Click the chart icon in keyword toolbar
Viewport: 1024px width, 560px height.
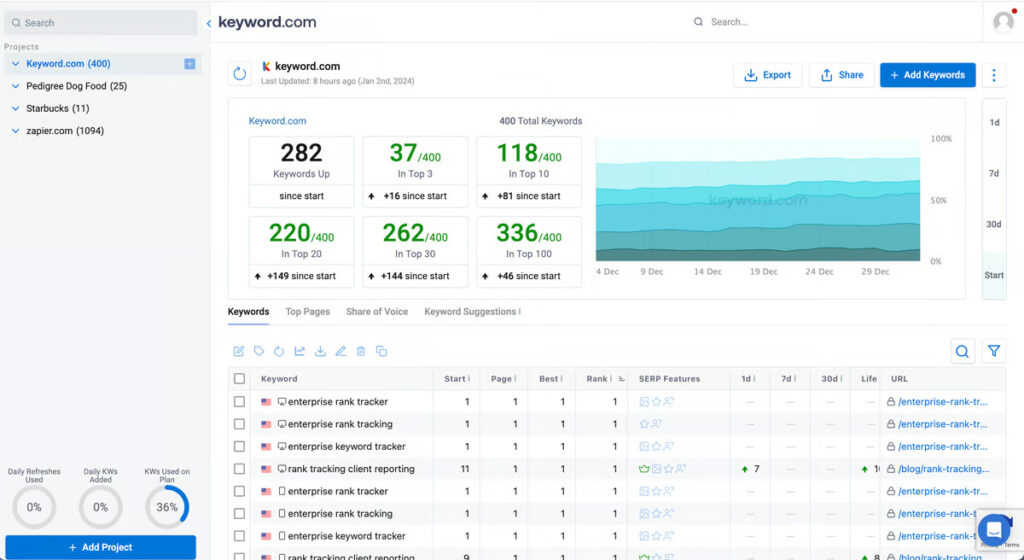point(300,351)
